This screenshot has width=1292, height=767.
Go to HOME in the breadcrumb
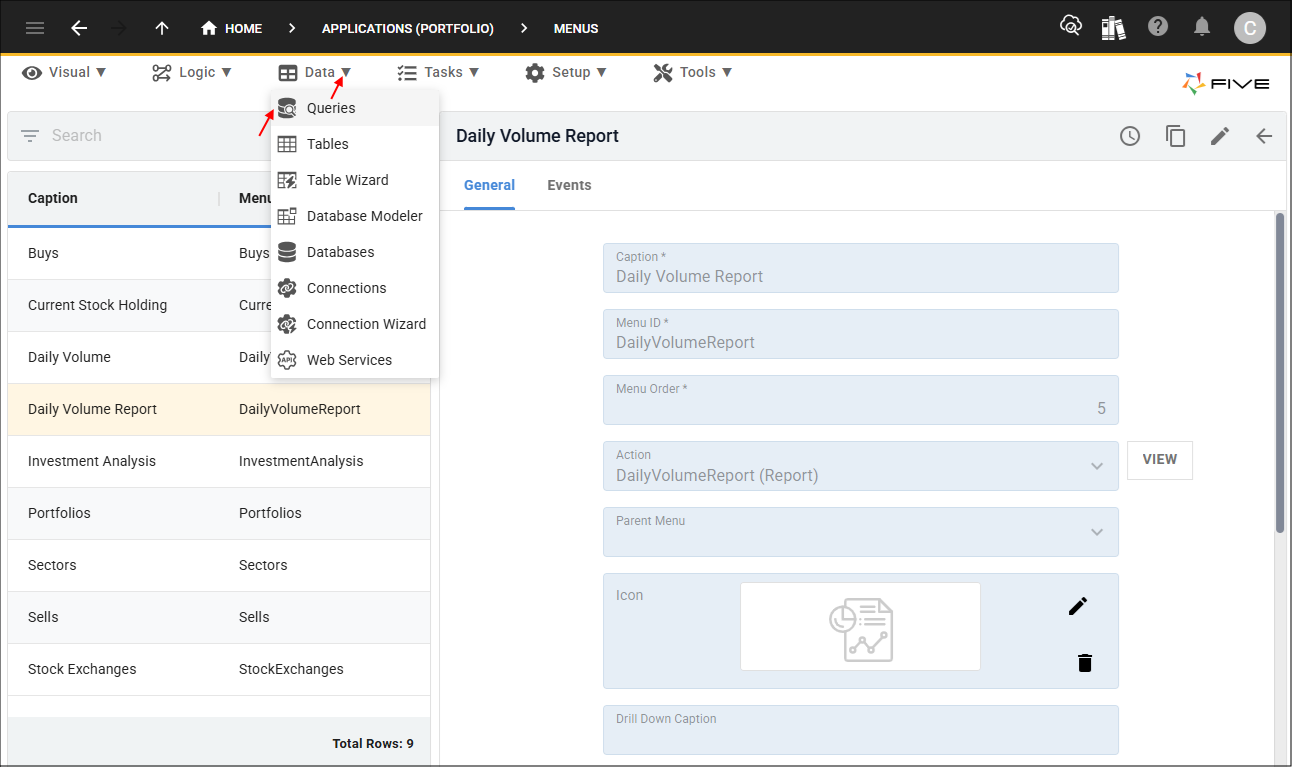click(x=231, y=28)
